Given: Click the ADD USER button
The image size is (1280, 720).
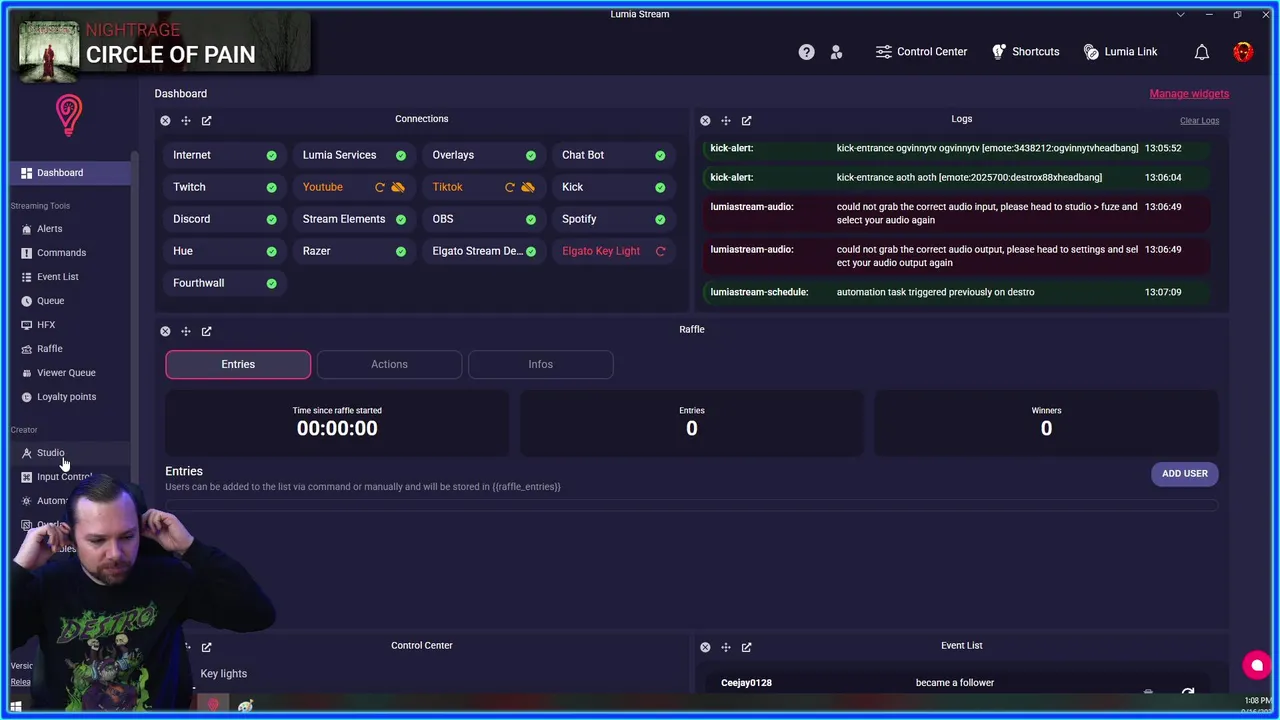Looking at the screenshot, I should tap(1184, 473).
